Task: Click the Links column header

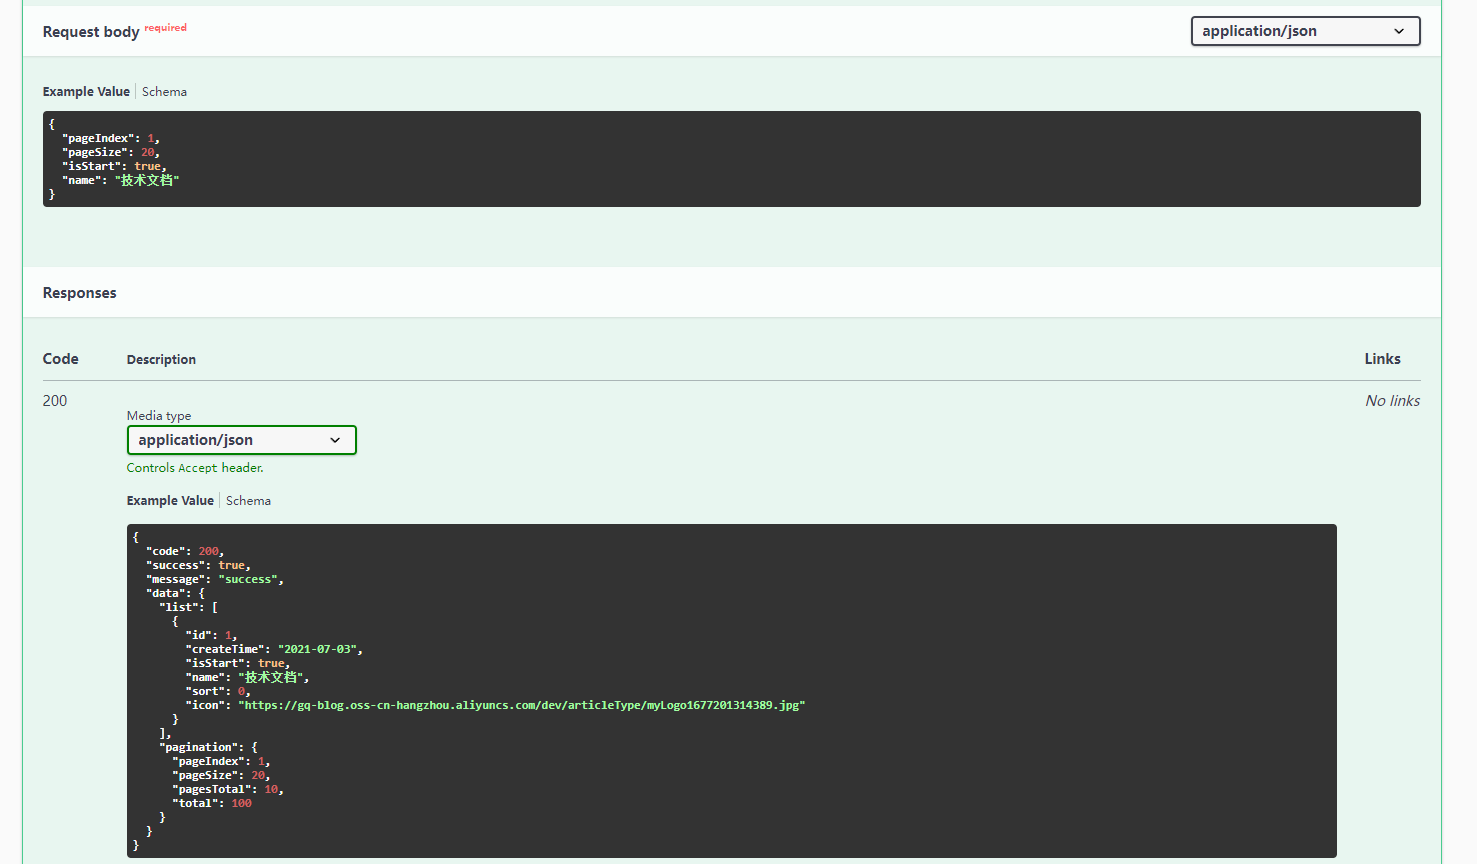Action: (1382, 359)
